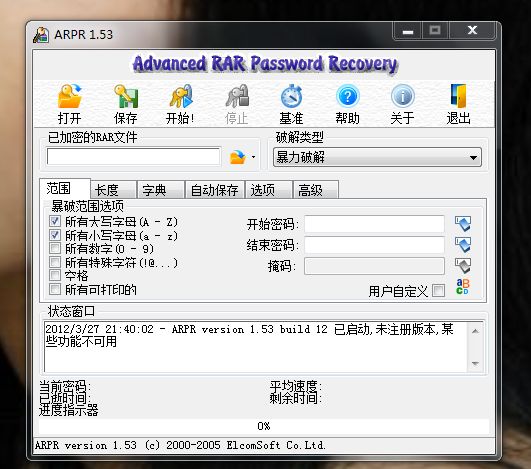Click the icon beside 开始密码 field
This screenshot has width=531, height=469.
click(463, 224)
